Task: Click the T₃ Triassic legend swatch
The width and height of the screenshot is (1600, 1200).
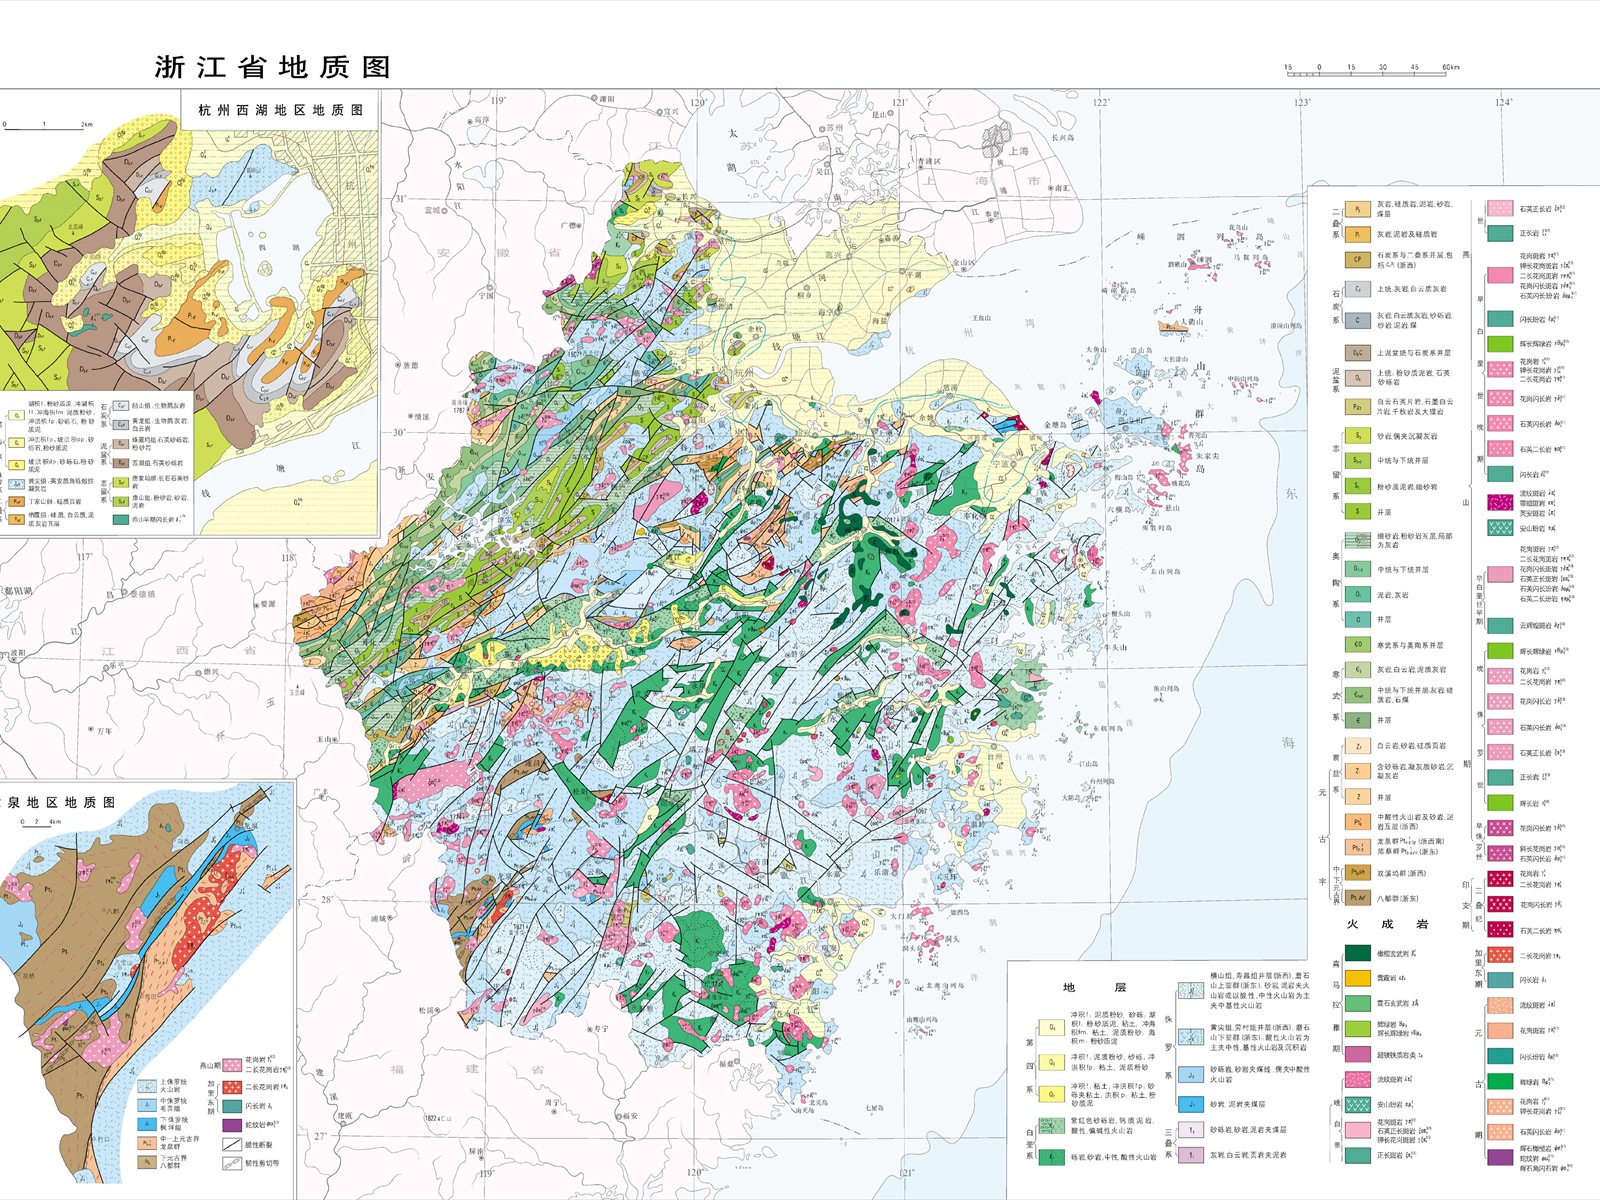Action: pos(1190,1130)
